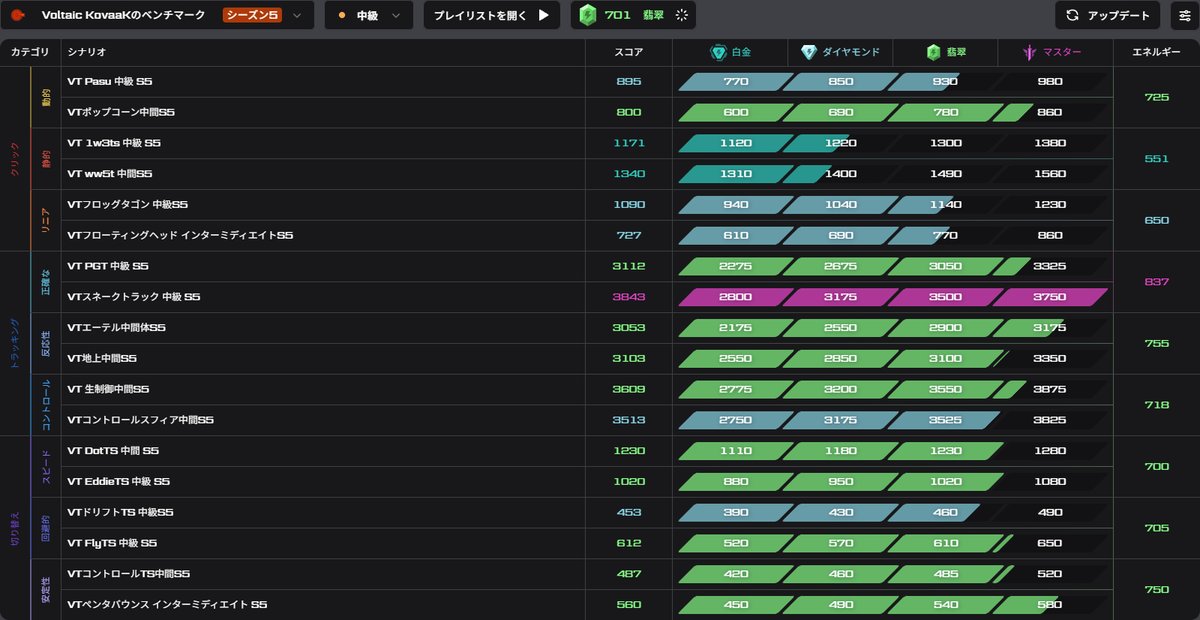Select the VT地上中間S5 scenario

tap(102, 358)
